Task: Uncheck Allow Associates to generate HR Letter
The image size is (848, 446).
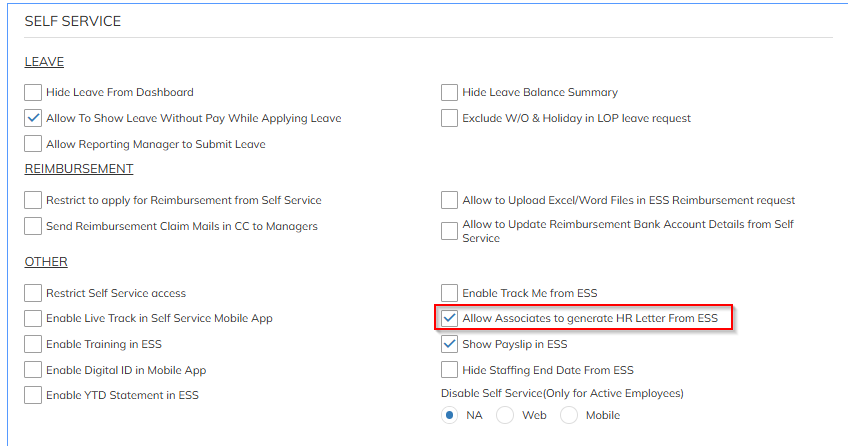Action: click(x=450, y=318)
